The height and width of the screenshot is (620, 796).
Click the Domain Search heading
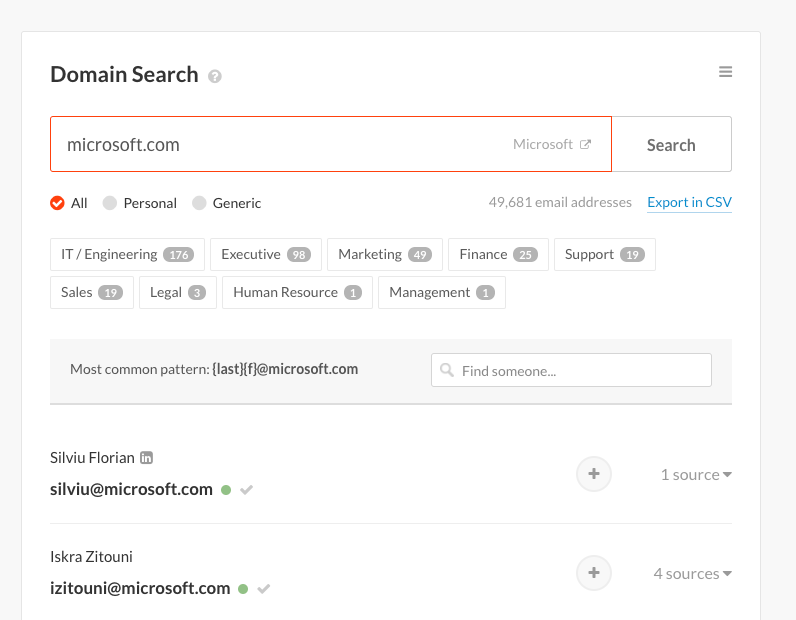click(124, 75)
